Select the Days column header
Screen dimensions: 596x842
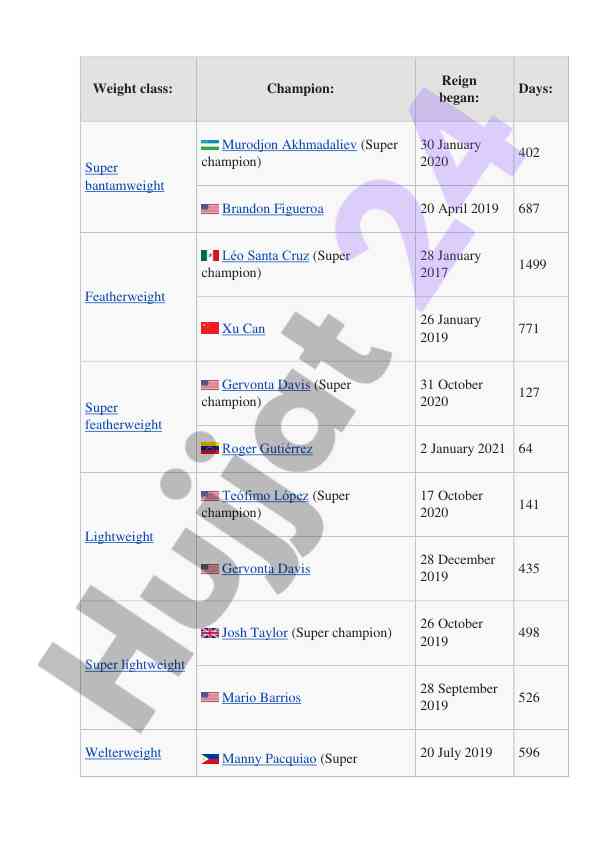[535, 89]
